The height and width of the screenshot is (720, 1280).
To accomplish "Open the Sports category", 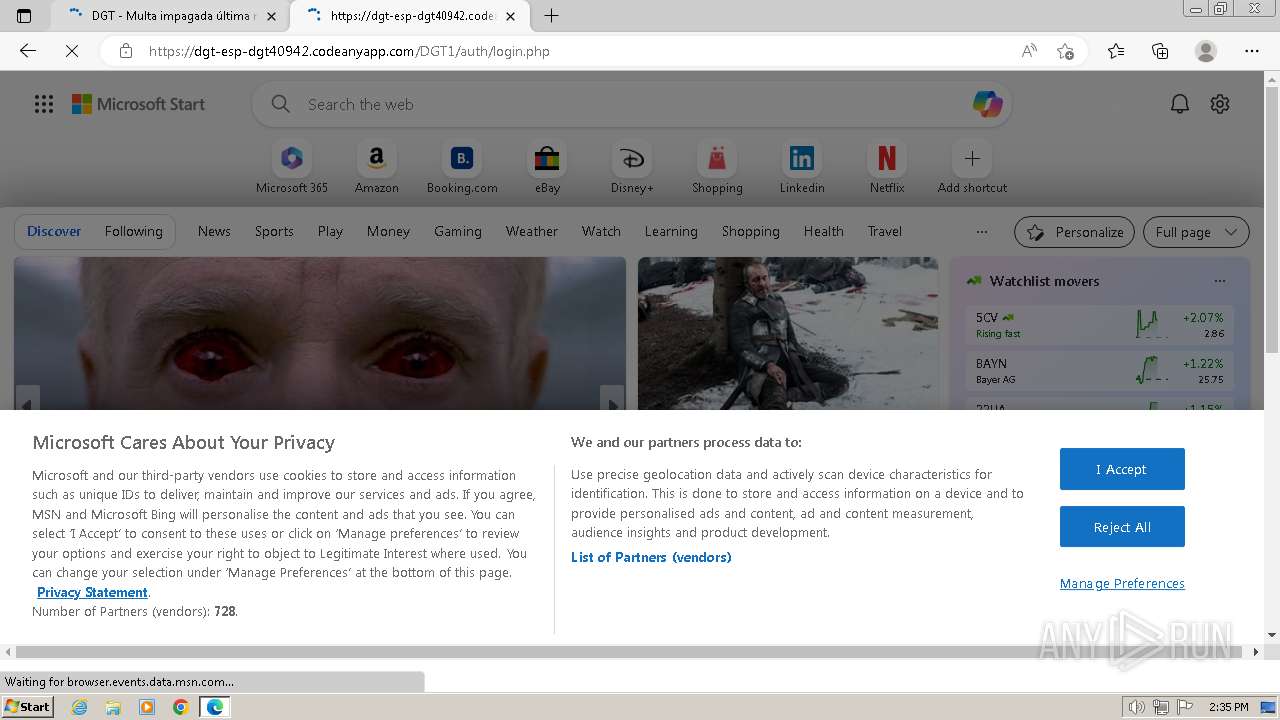I will tap(274, 231).
